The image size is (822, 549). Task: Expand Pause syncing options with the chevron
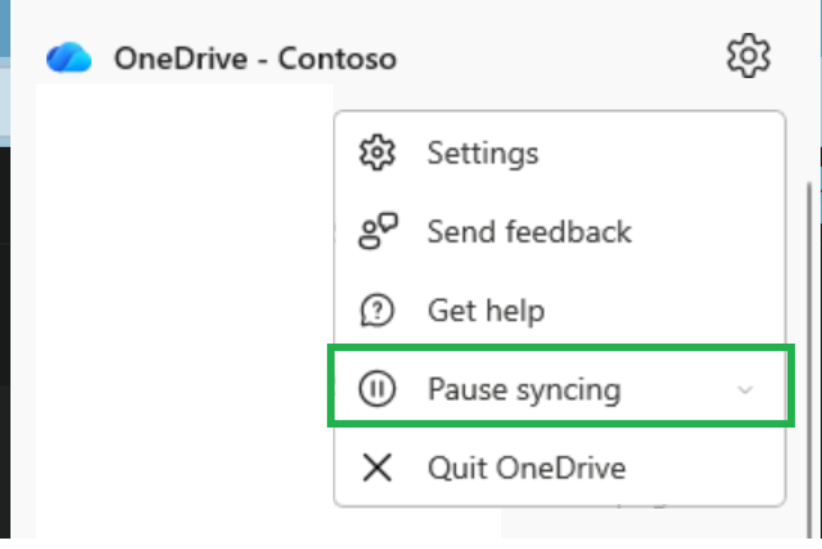click(x=745, y=390)
